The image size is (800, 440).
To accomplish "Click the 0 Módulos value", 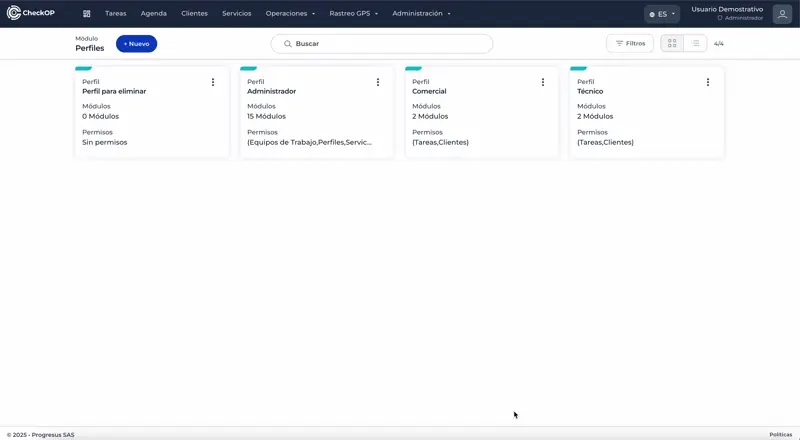I will pyautogui.click(x=101, y=116).
